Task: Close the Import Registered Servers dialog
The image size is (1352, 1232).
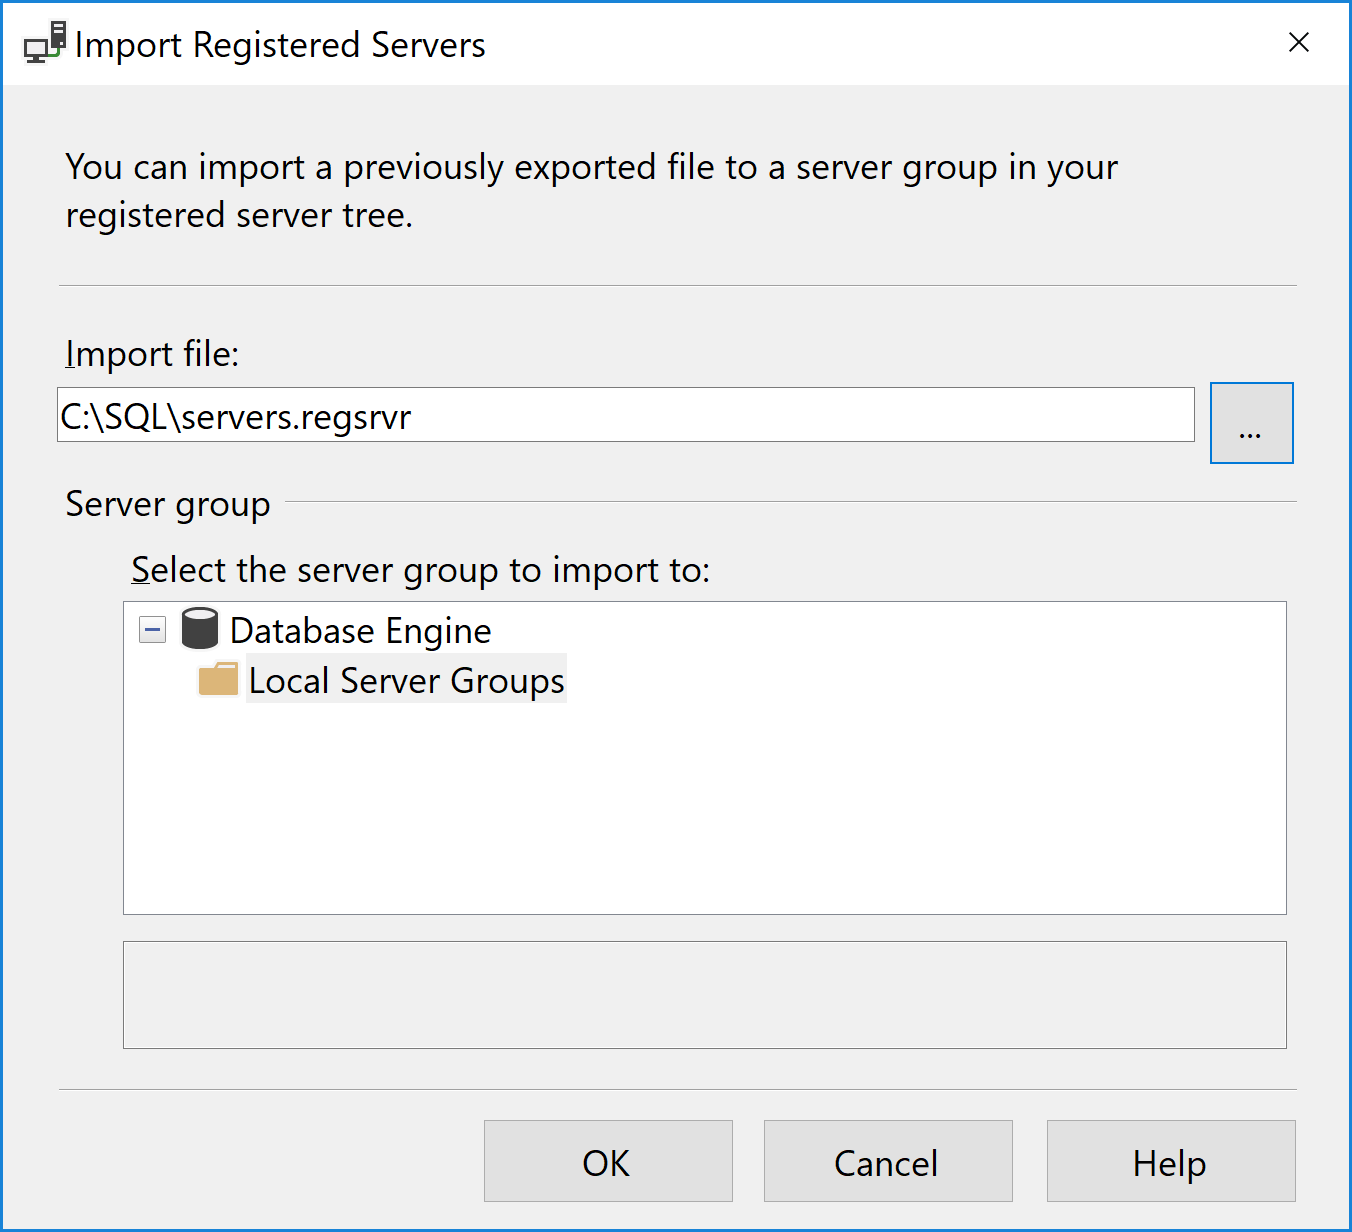Action: click(1298, 43)
